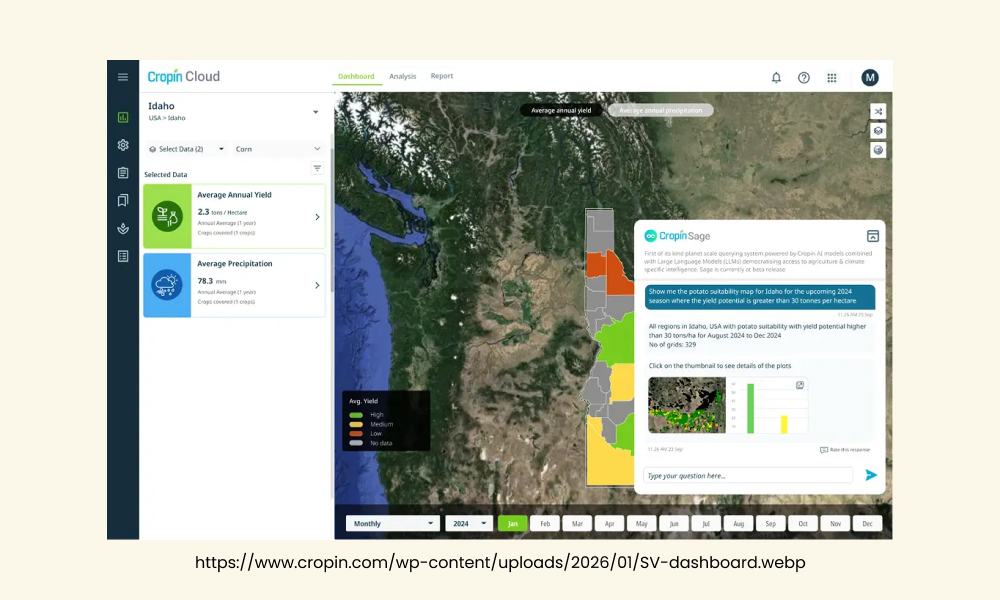Image resolution: width=1000 pixels, height=600 pixels.
Task: Switch to the Analysis tab
Action: tap(402, 77)
